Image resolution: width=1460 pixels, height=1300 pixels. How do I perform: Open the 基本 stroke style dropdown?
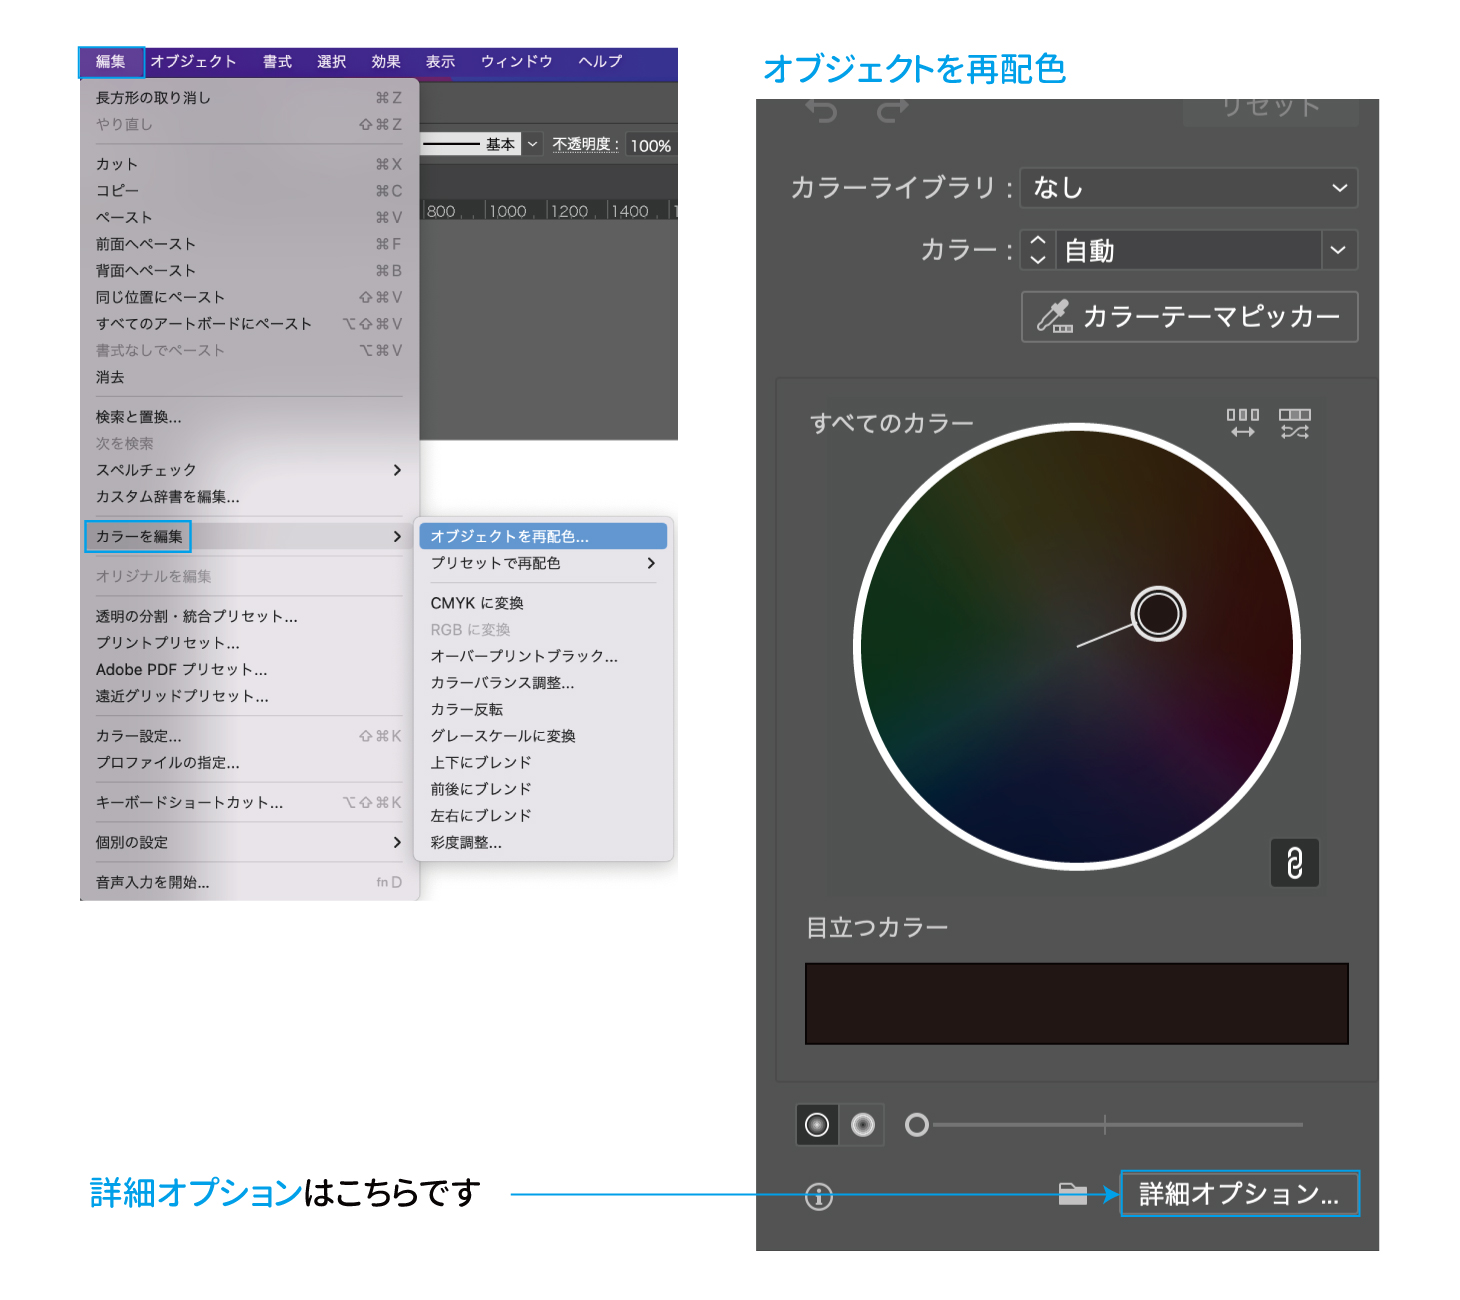click(533, 144)
